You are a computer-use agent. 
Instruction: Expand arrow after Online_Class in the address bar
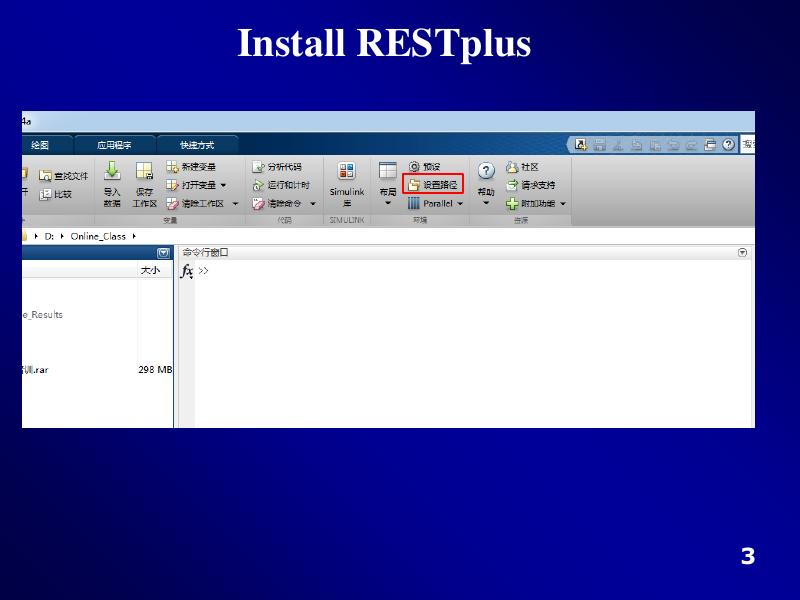134,236
